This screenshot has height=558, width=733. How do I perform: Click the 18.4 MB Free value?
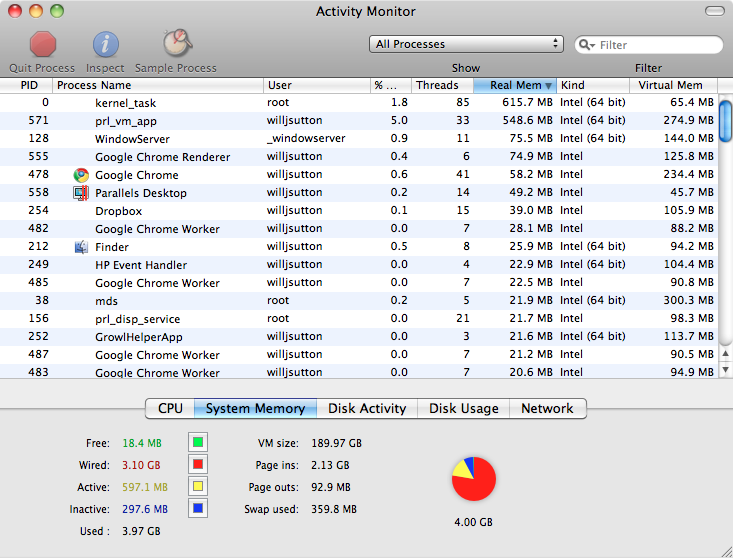click(142, 443)
